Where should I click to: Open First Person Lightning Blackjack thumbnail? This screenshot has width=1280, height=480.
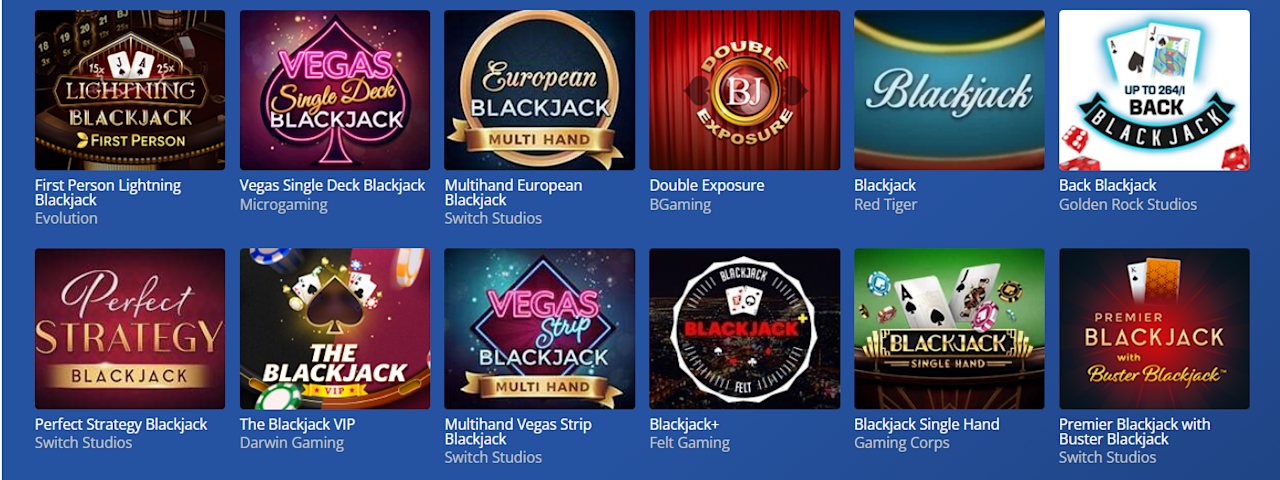click(130, 90)
